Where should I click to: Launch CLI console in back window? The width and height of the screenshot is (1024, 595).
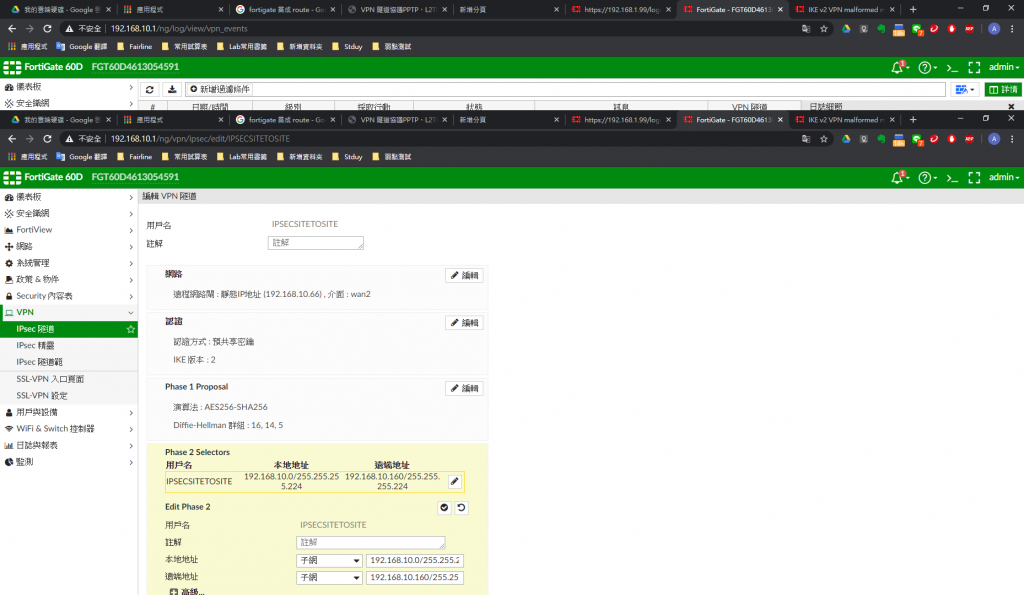click(x=952, y=67)
